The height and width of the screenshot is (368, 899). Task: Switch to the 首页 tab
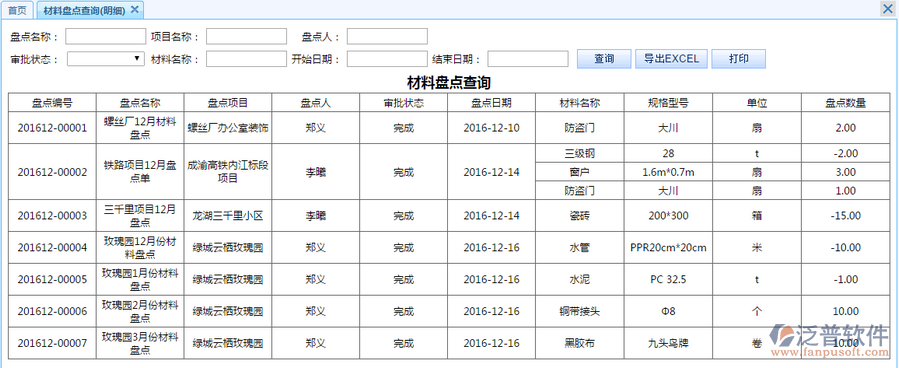17,10
